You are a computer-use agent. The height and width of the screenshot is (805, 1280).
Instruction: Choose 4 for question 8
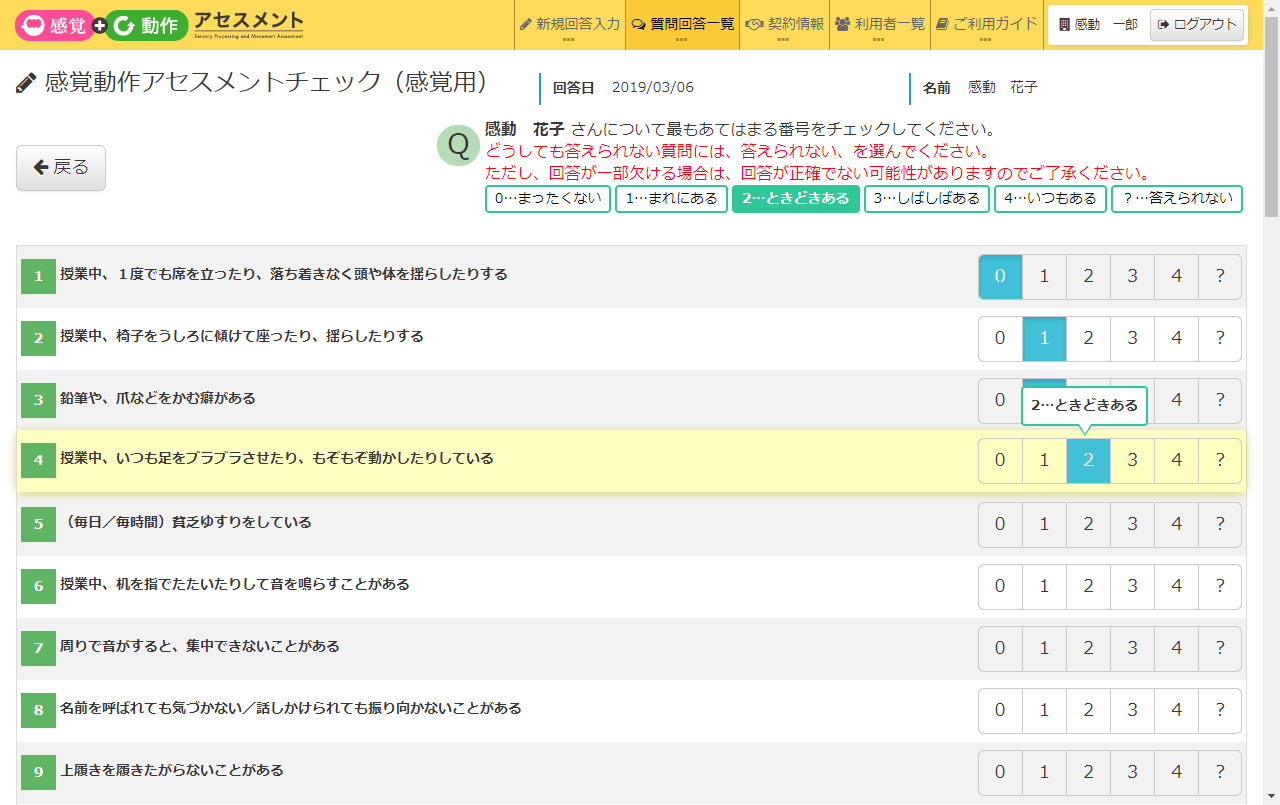tap(1176, 711)
